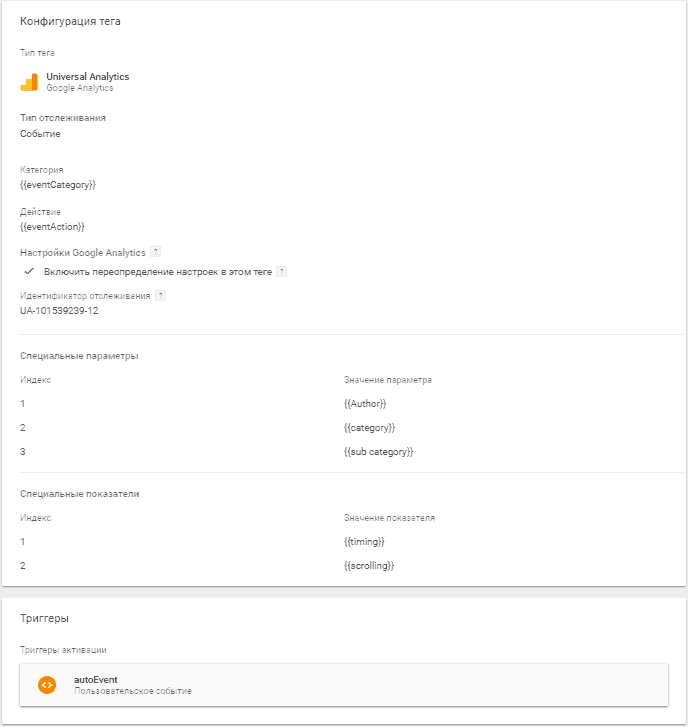Click the Событие tracking type value
The width and height of the screenshot is (688, 727).
click(x=40, y=134)
